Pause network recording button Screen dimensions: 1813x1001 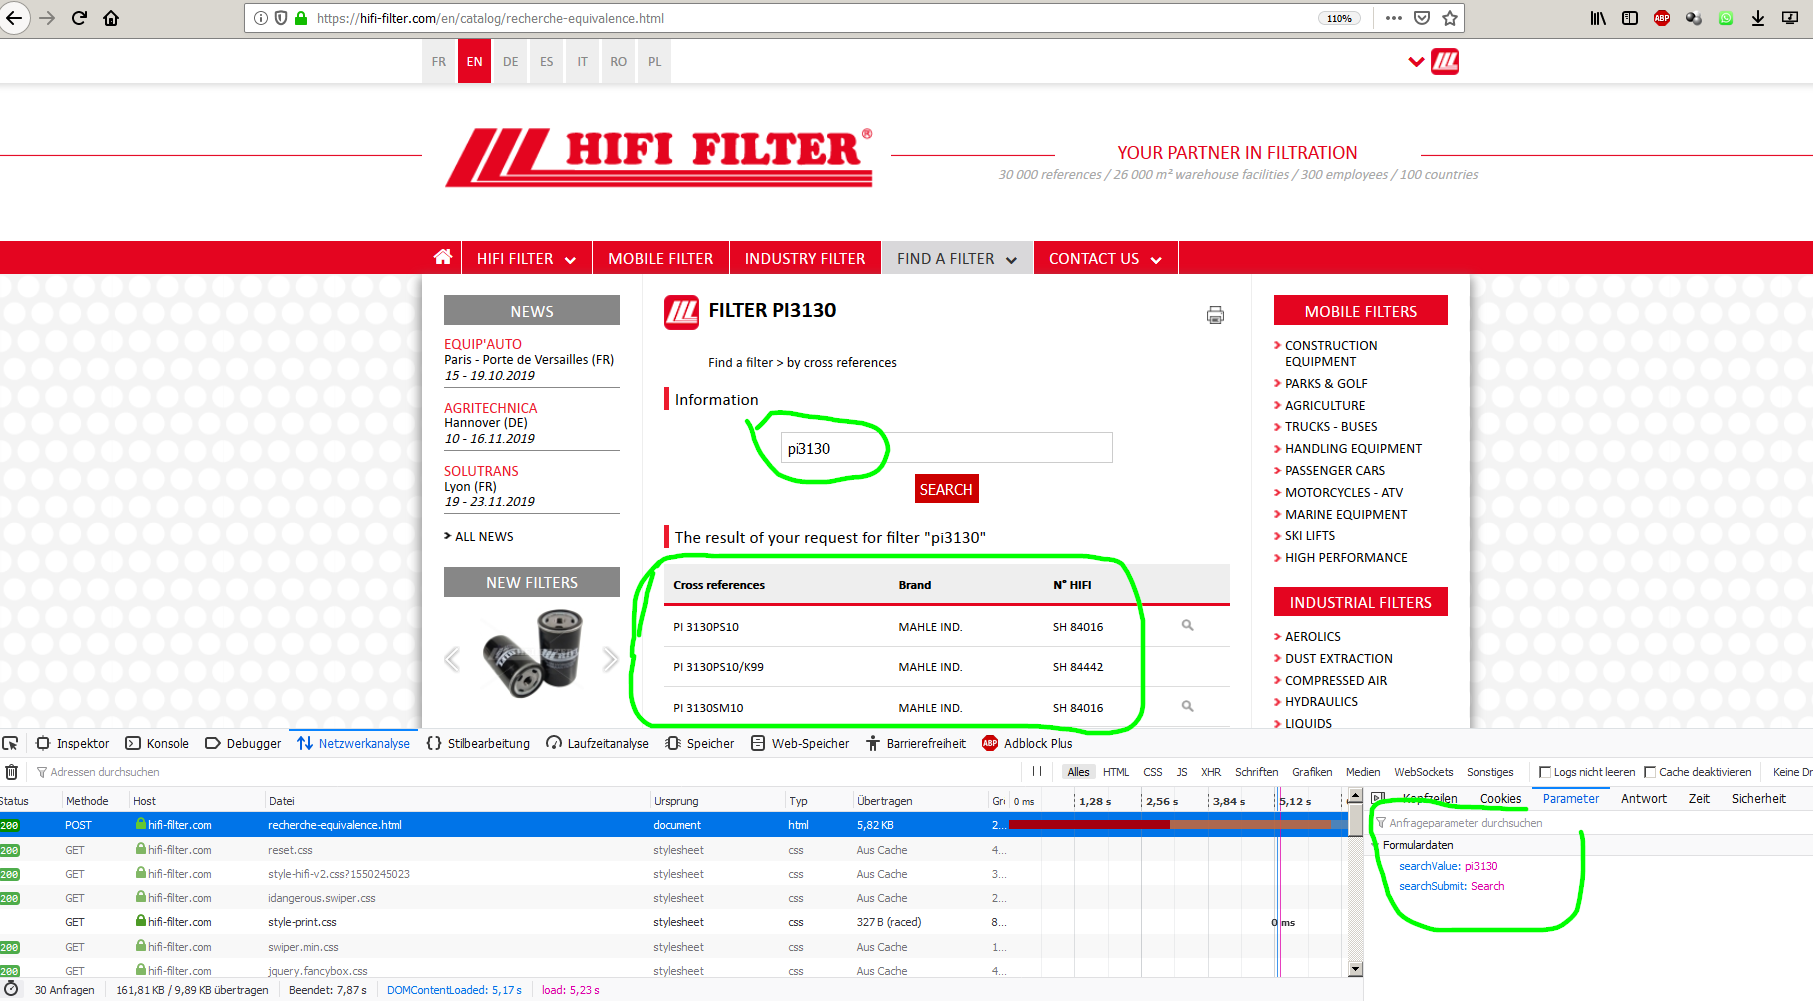click(x=1037, y=772)
